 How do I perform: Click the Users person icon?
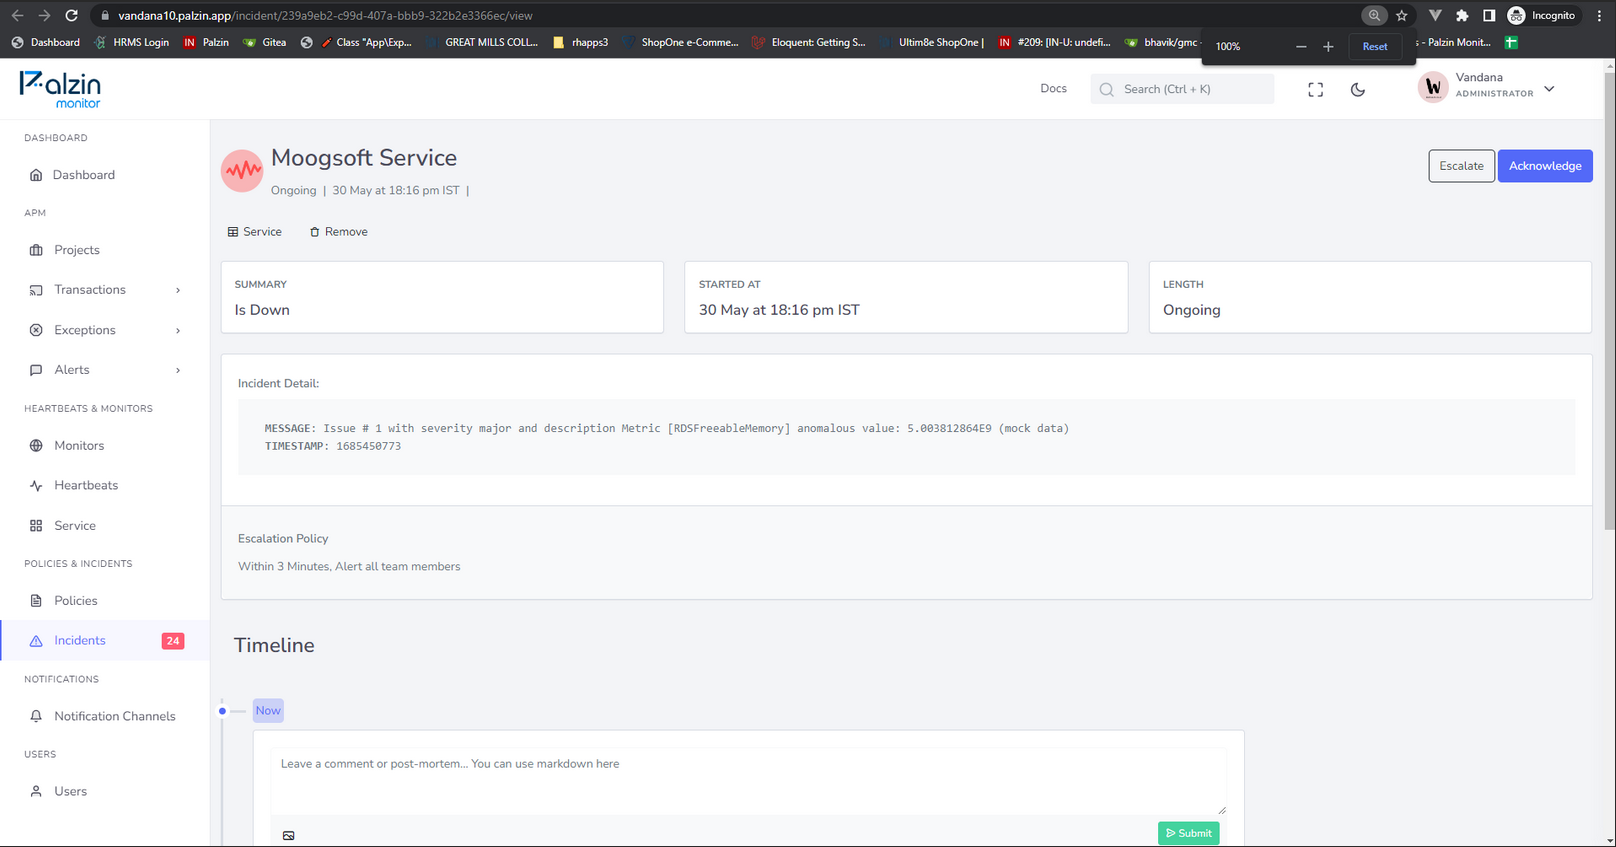36,791
